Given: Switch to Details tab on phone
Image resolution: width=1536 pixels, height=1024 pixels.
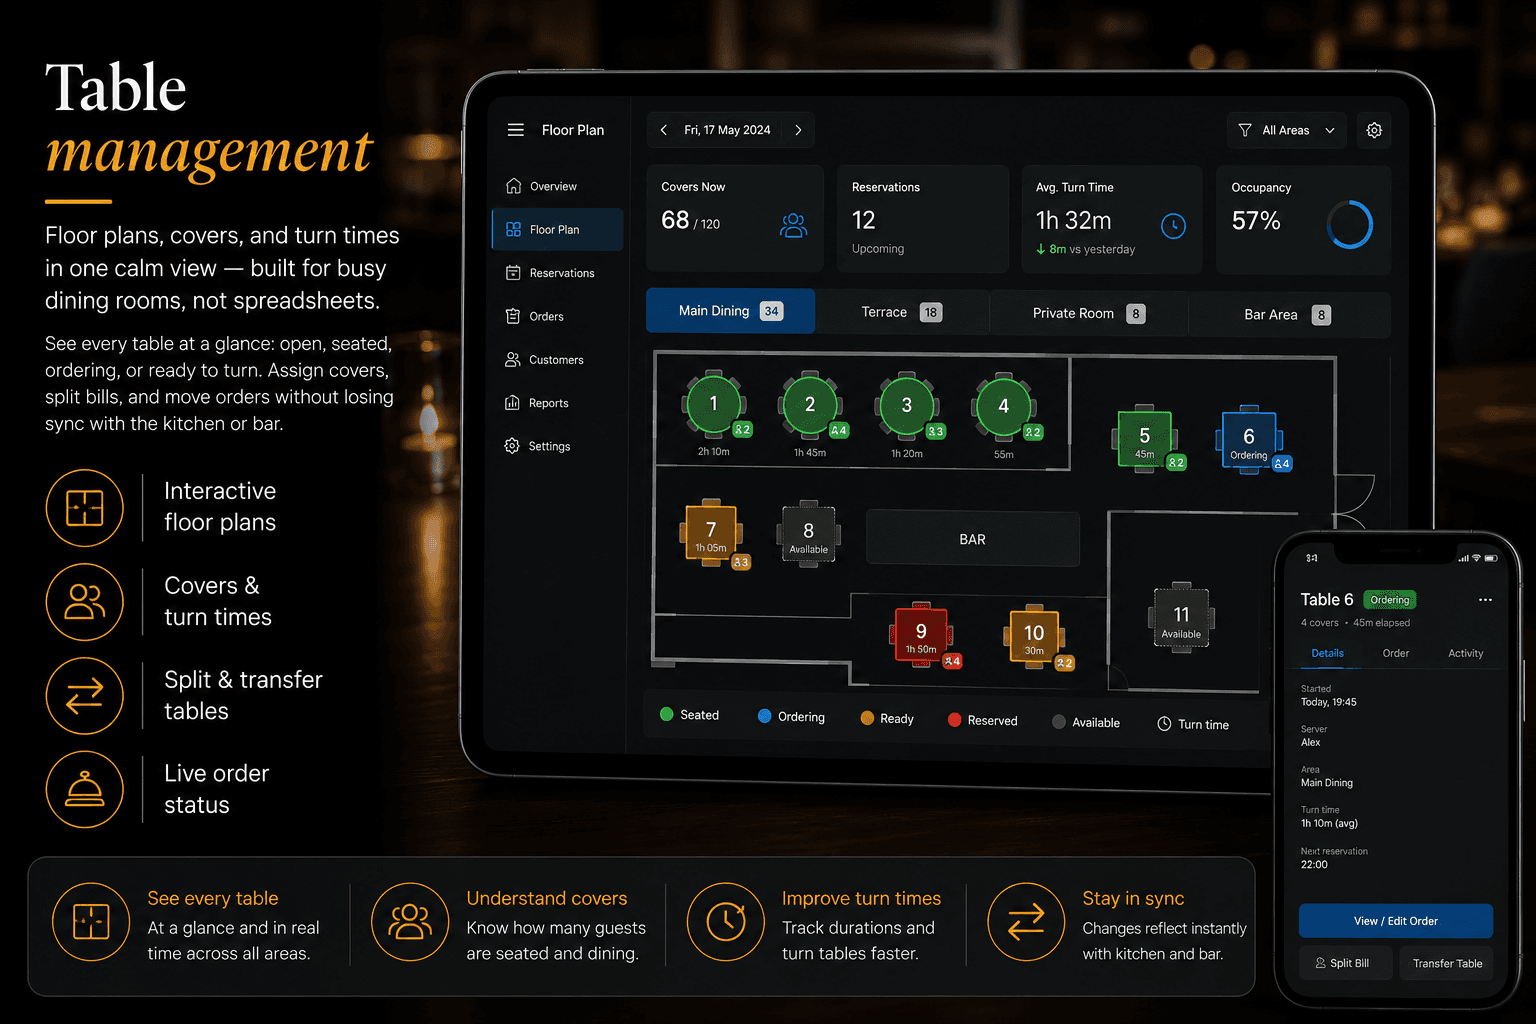Looking at the screenshot, I should (1327, 653).
